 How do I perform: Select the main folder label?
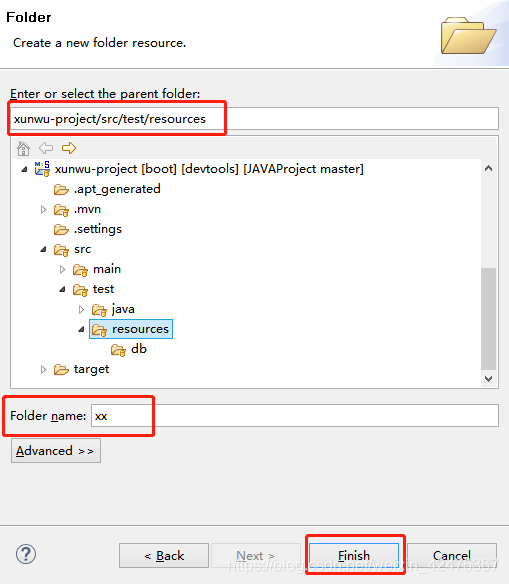[x=107, y=269]
